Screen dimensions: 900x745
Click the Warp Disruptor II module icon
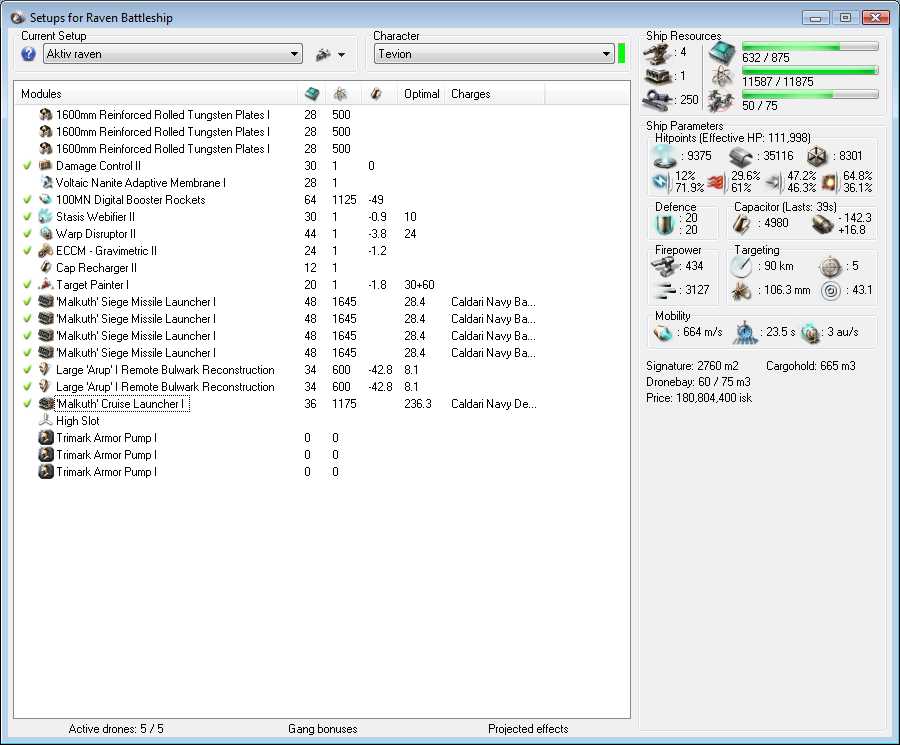(x=45, y=234)
